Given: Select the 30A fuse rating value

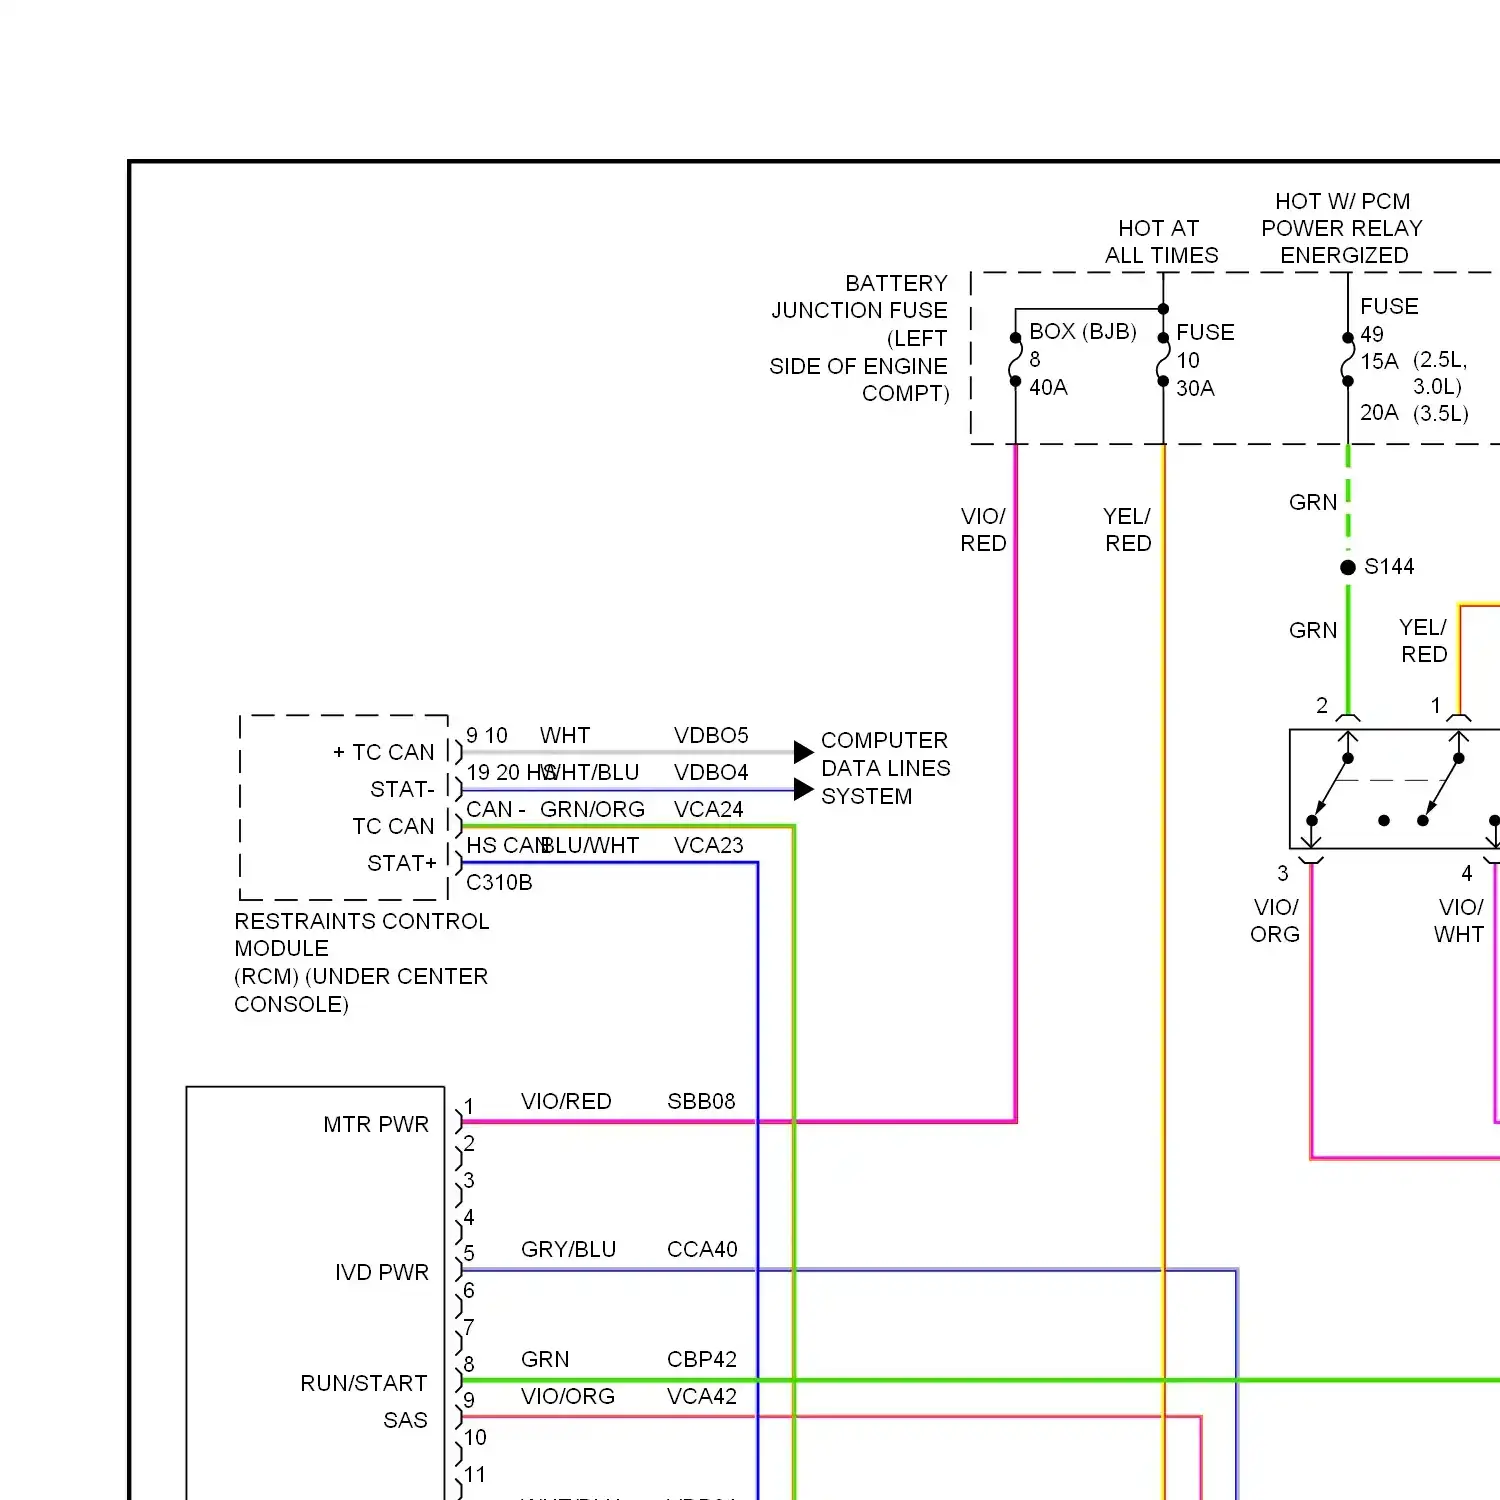Looking at the screenshot, I should pyautogui.click(x=1195, y=388).
